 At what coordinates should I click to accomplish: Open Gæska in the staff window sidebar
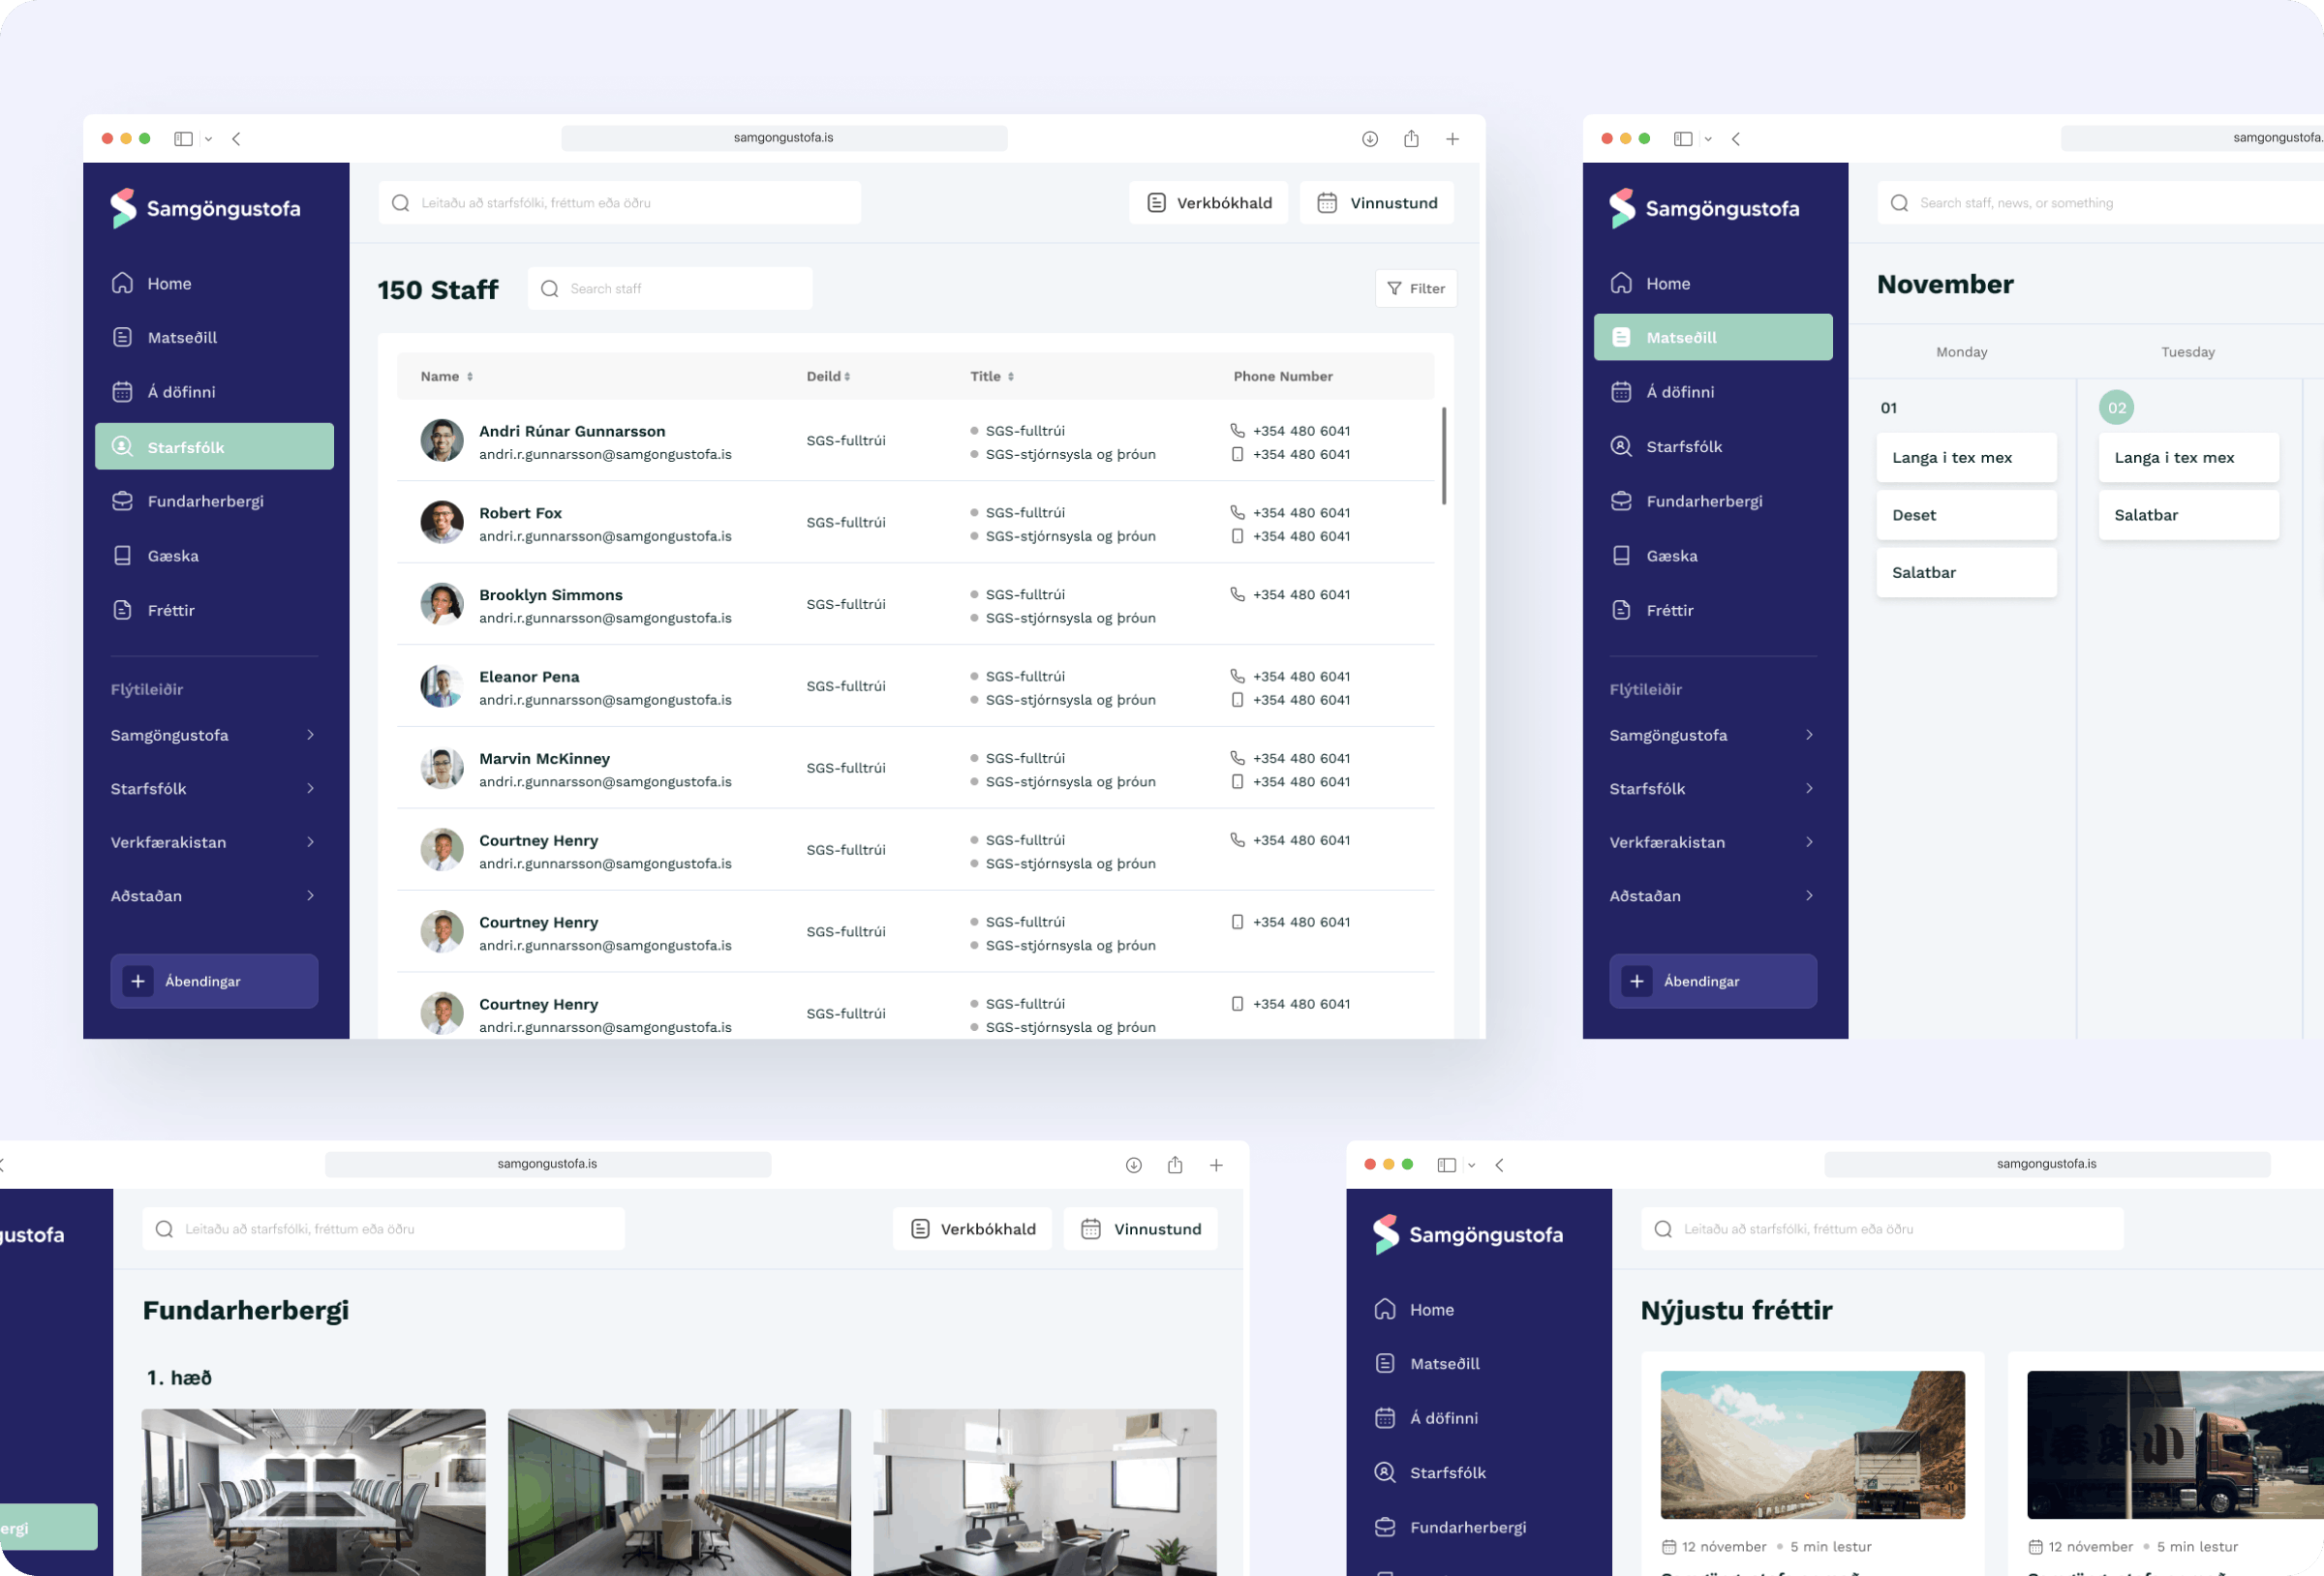[214, 556]
